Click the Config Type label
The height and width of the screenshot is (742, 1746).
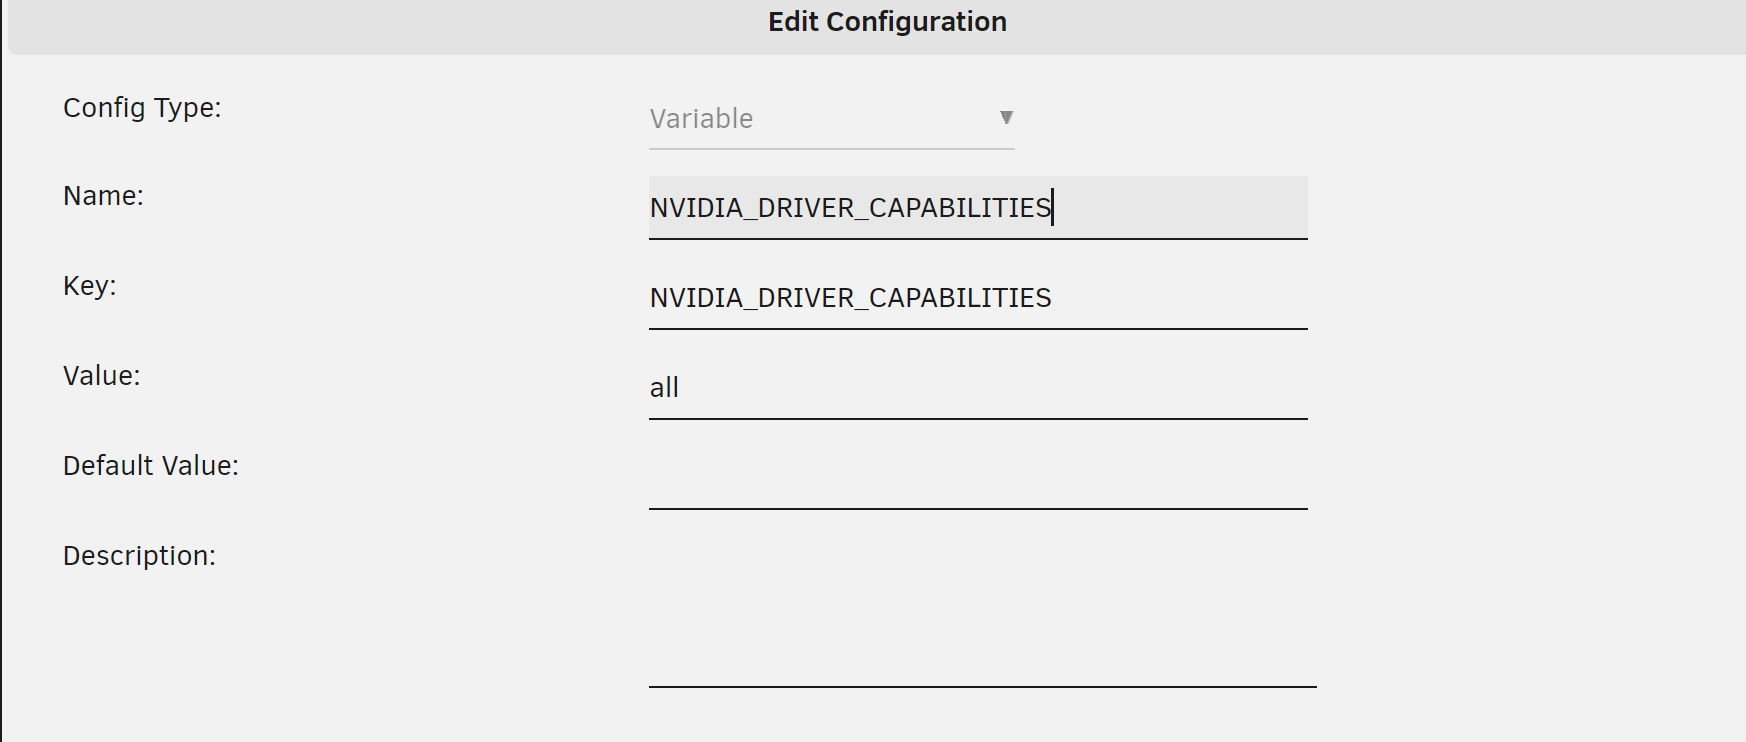pos(142,108)
